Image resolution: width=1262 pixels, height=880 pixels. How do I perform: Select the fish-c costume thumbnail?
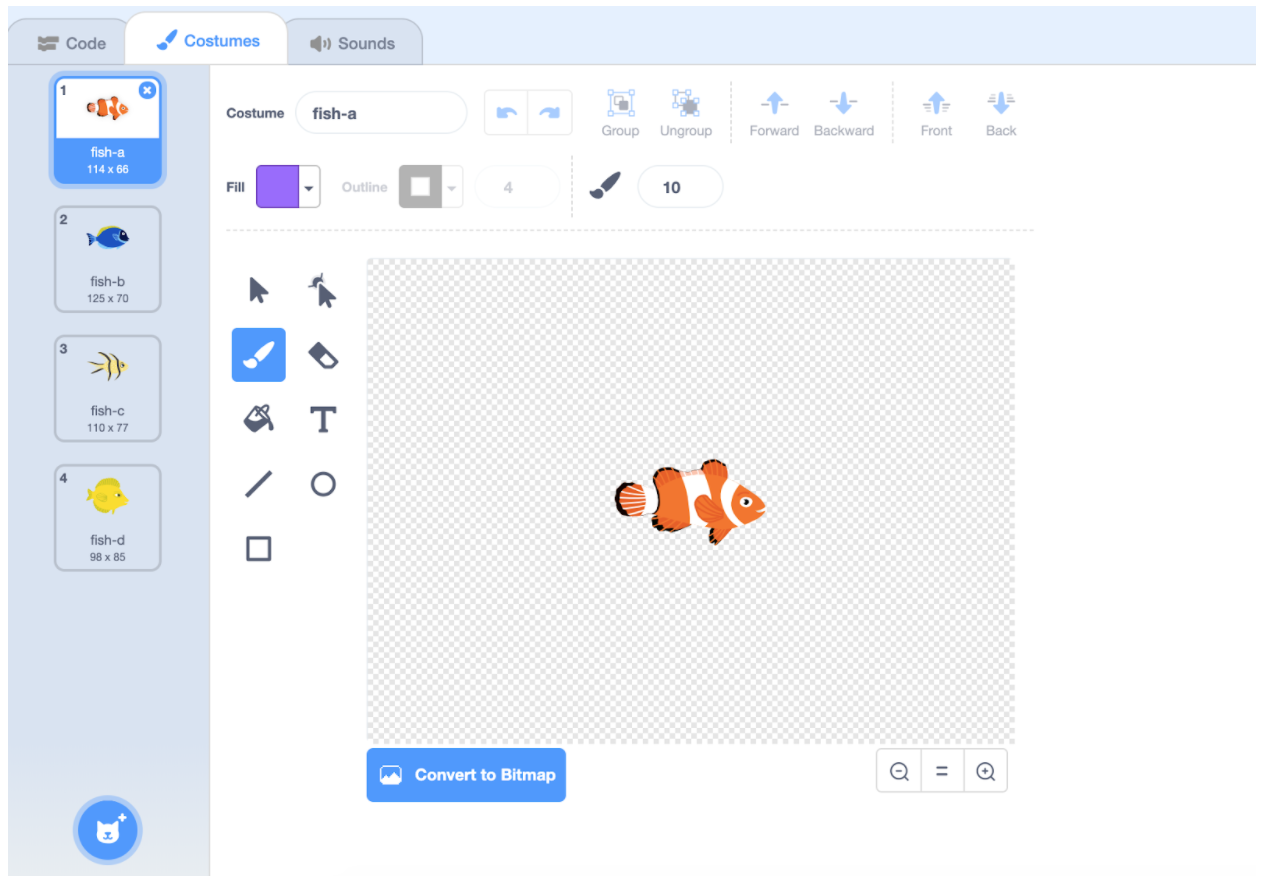[108, 389]
